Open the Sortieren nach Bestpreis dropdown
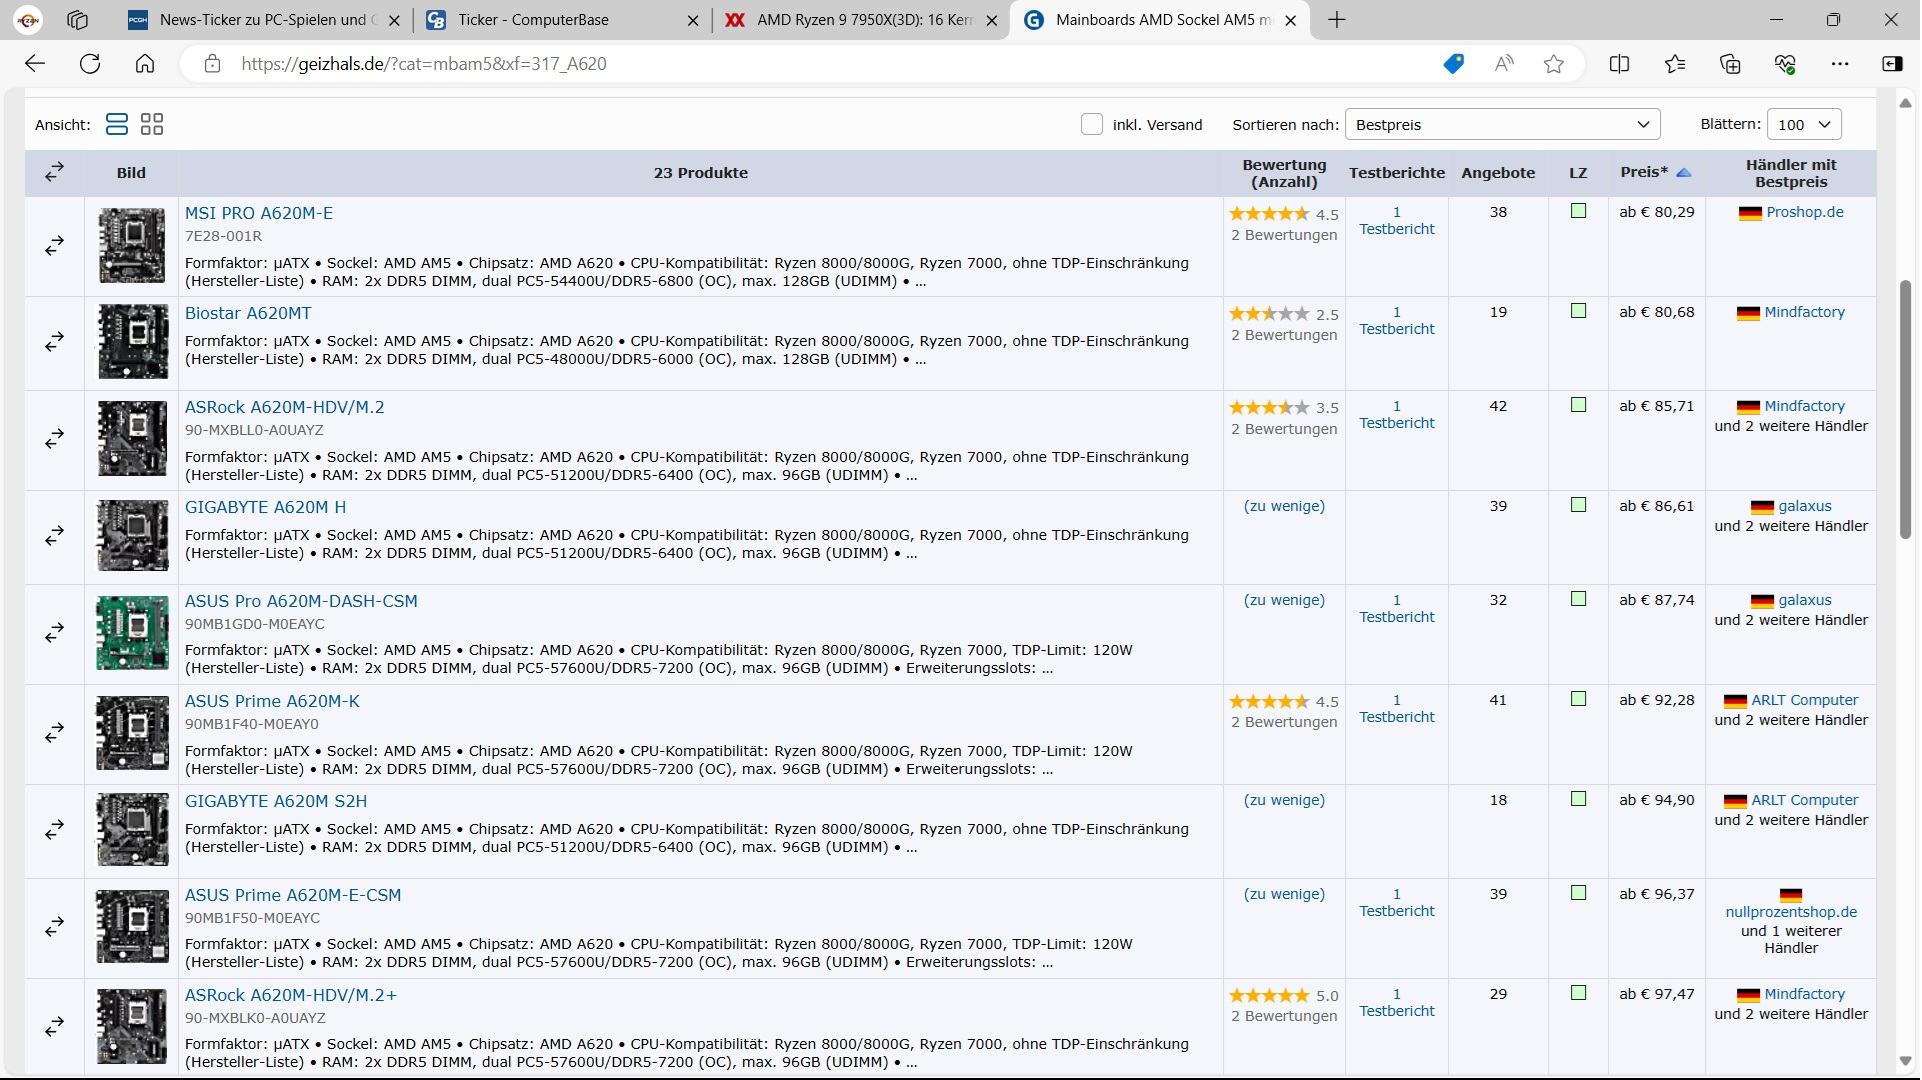Screen dimensions: 1922x1080 click(x=1502, y=124)
